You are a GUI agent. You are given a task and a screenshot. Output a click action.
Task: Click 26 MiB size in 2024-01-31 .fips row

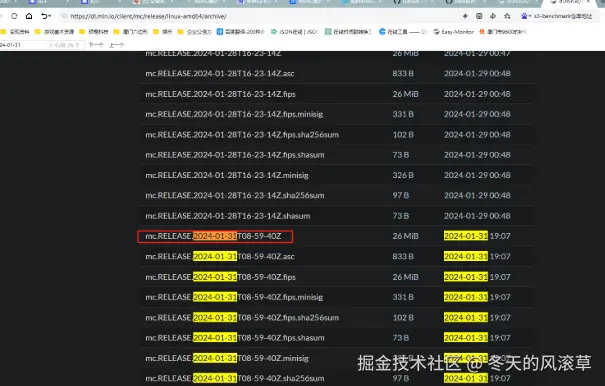point(406,277)
